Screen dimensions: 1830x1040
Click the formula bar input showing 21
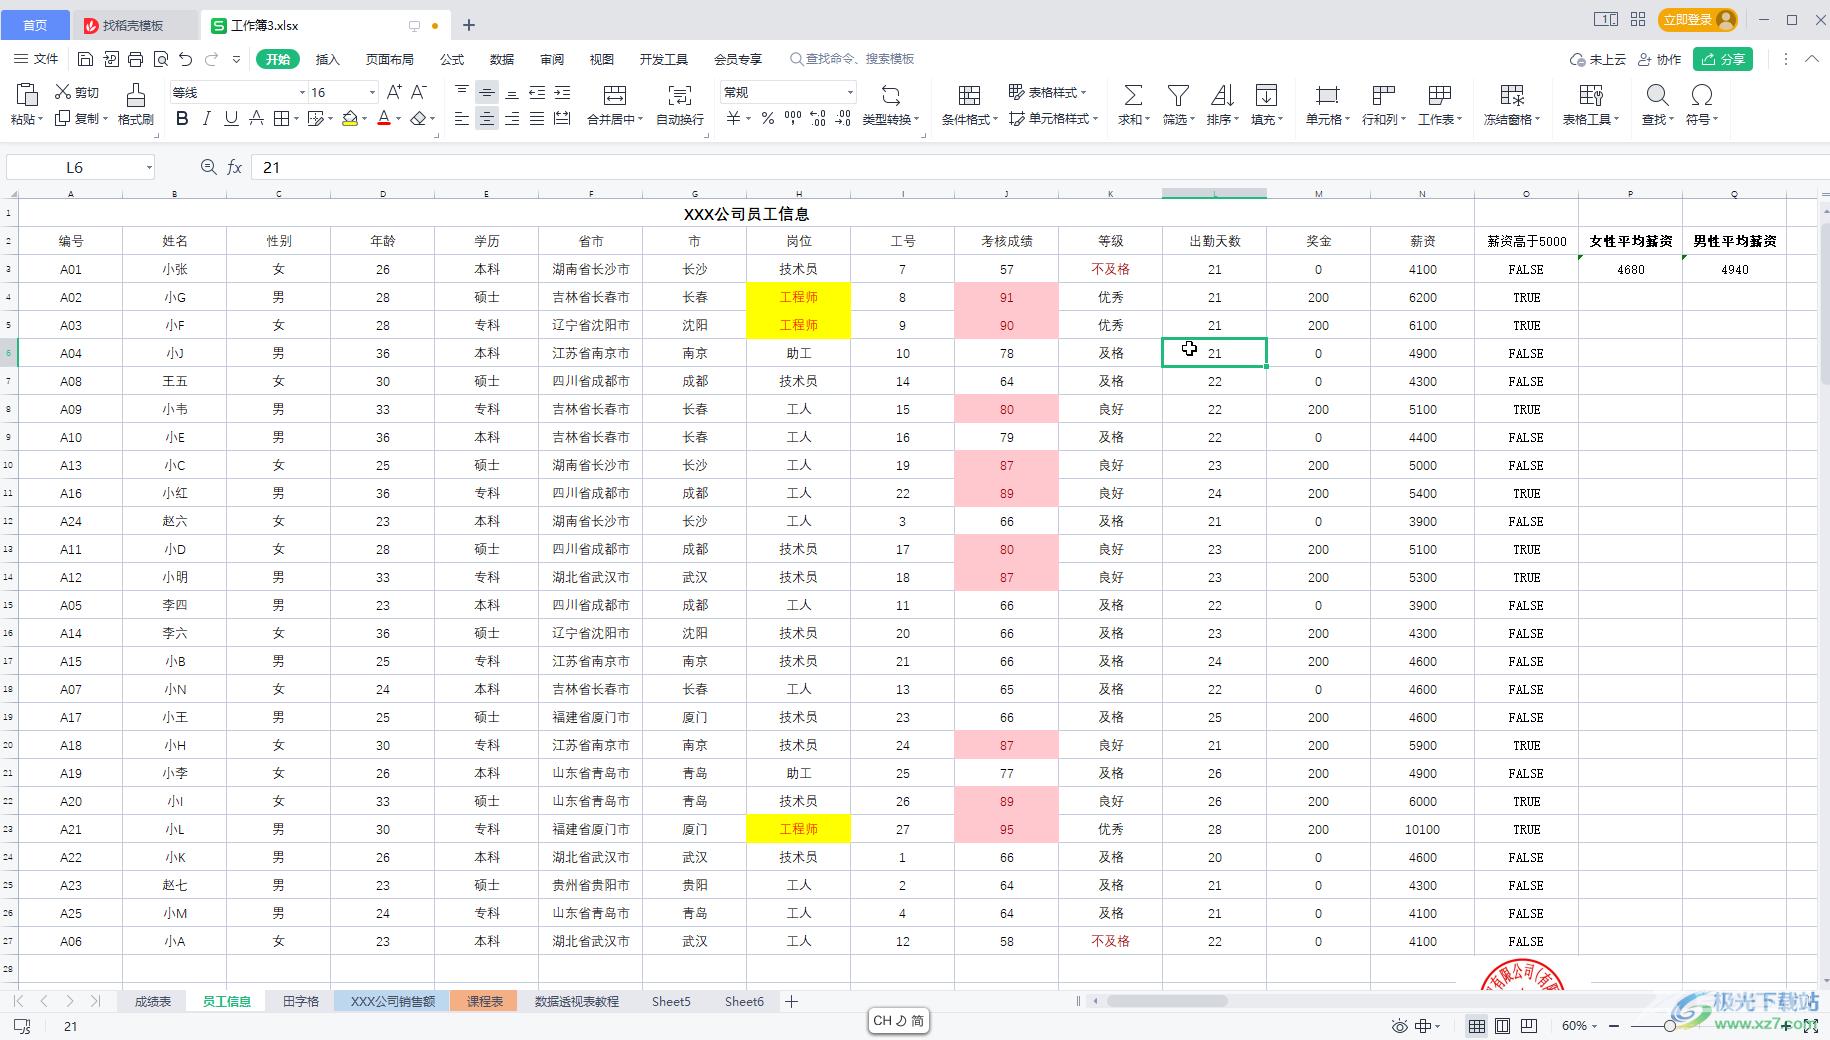(x=1040, y=167)
